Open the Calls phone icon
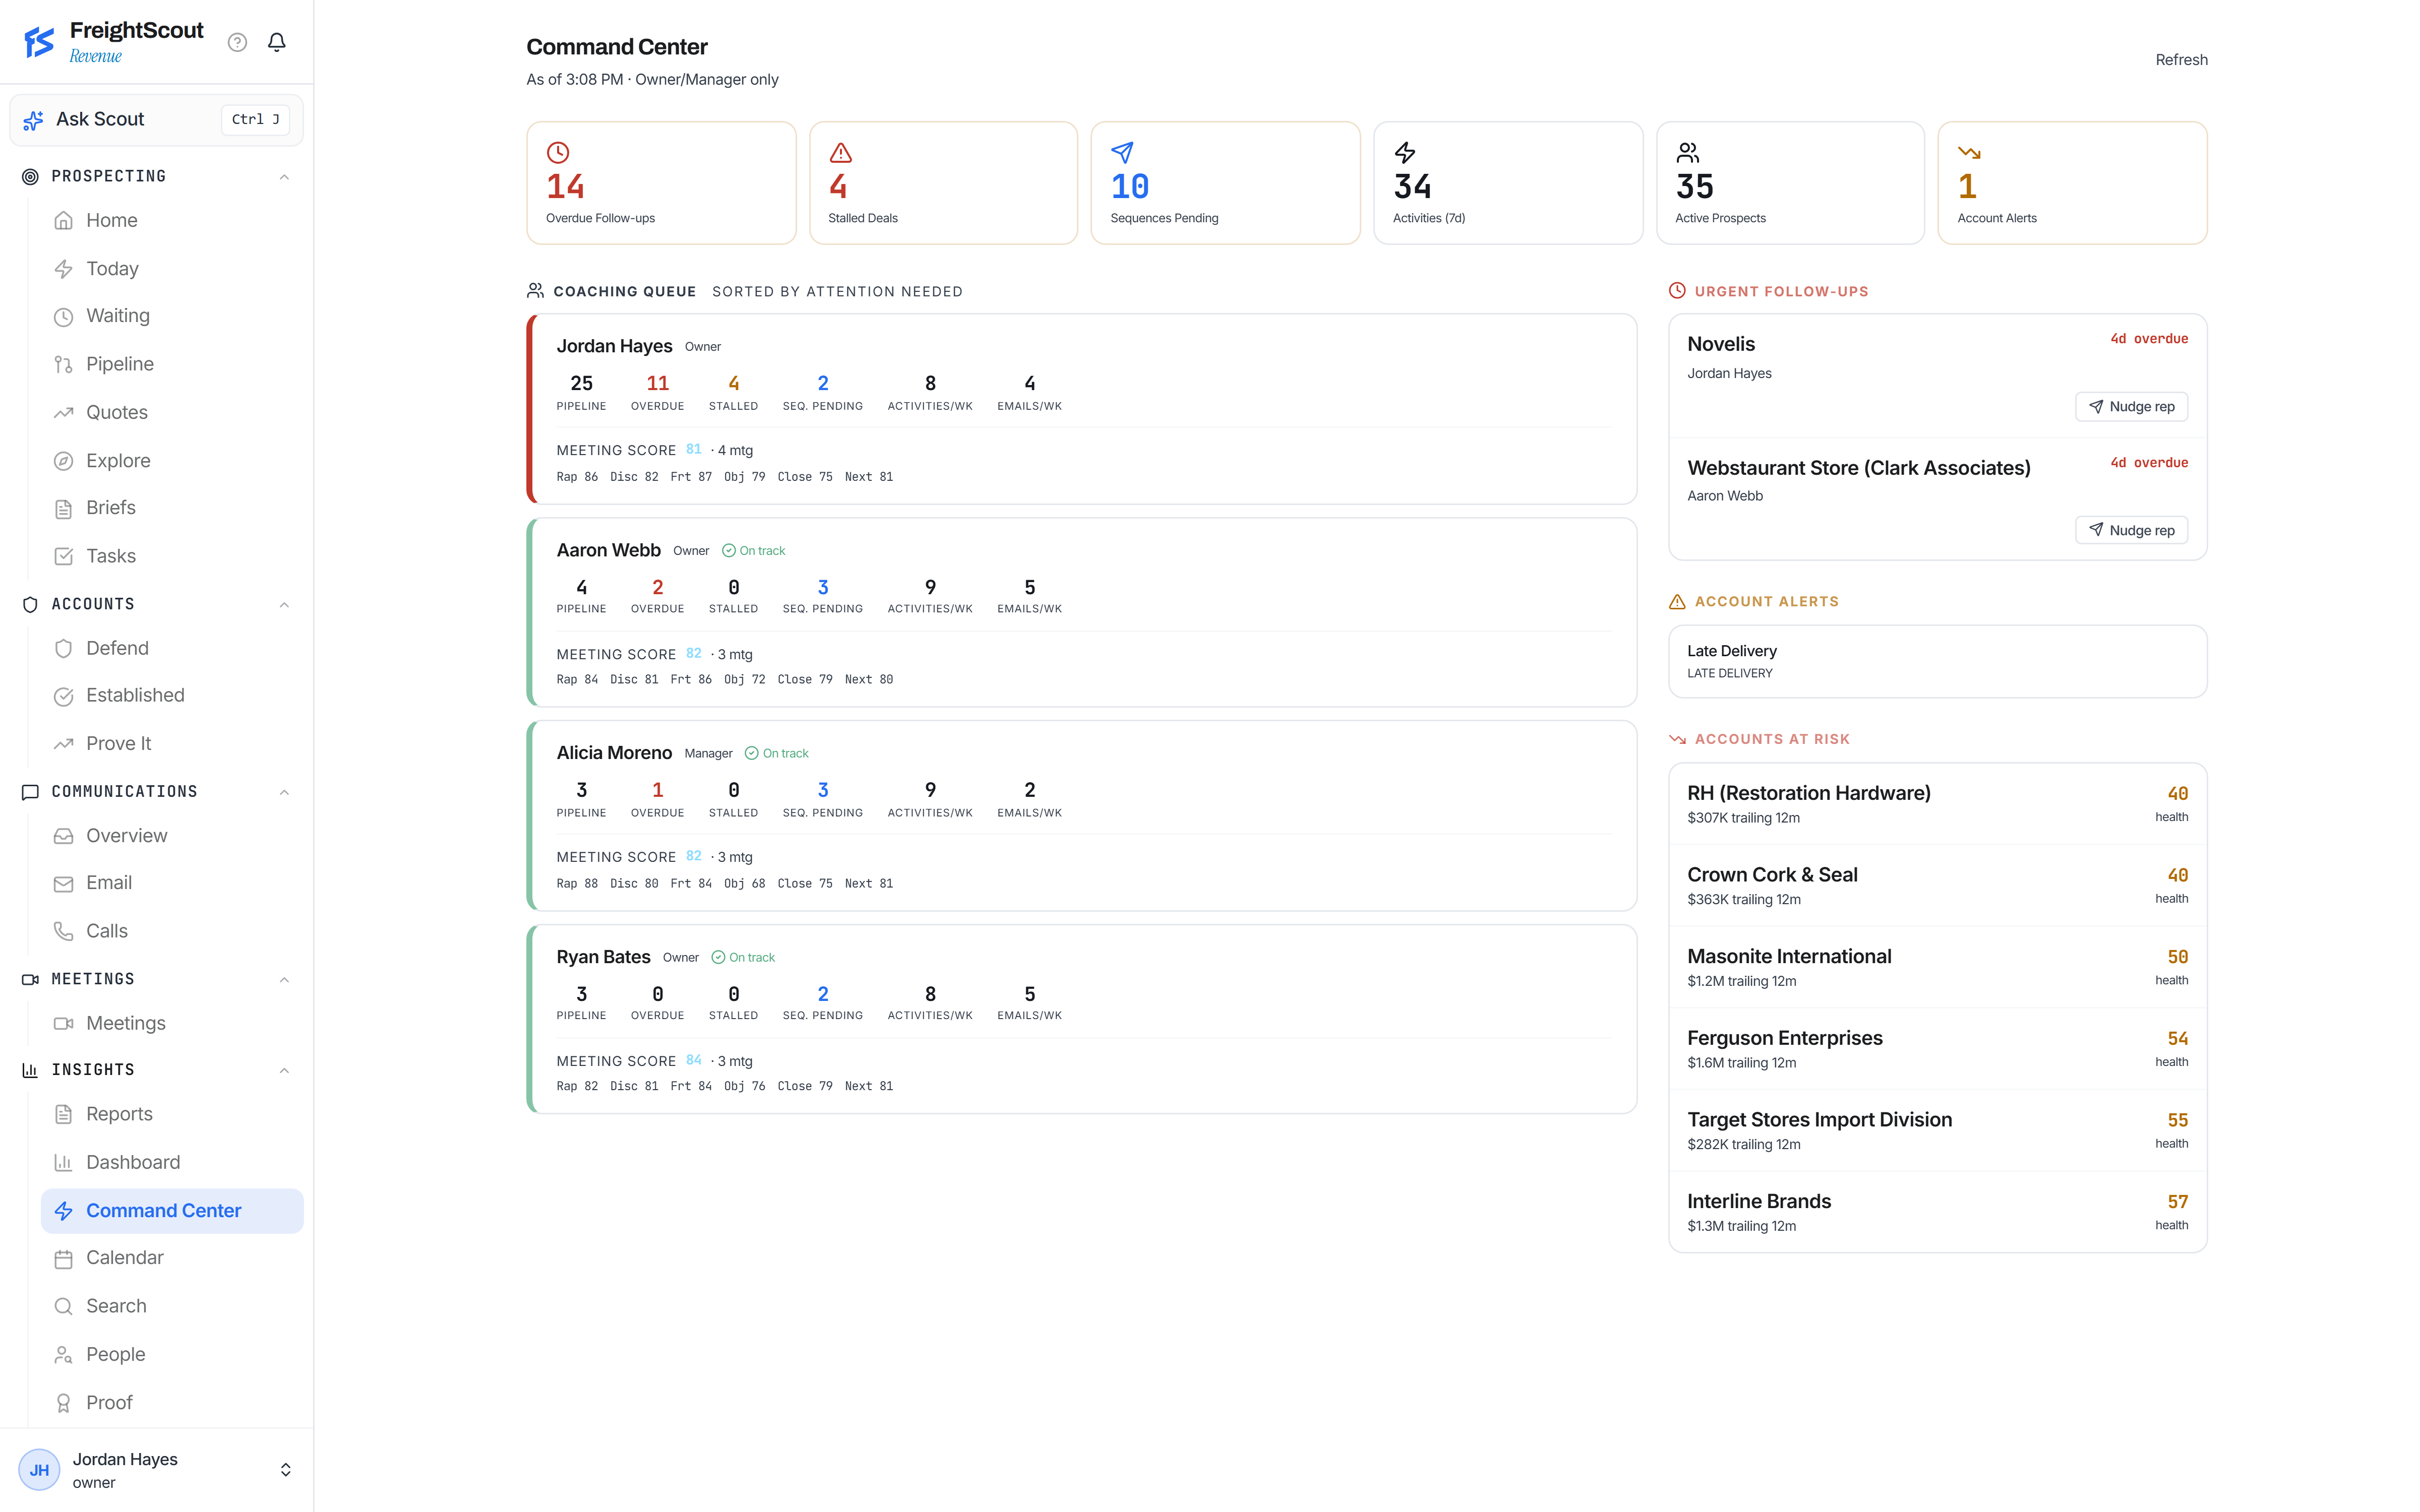This screenshot has height=1512, width=2420. tap(63, 931)
